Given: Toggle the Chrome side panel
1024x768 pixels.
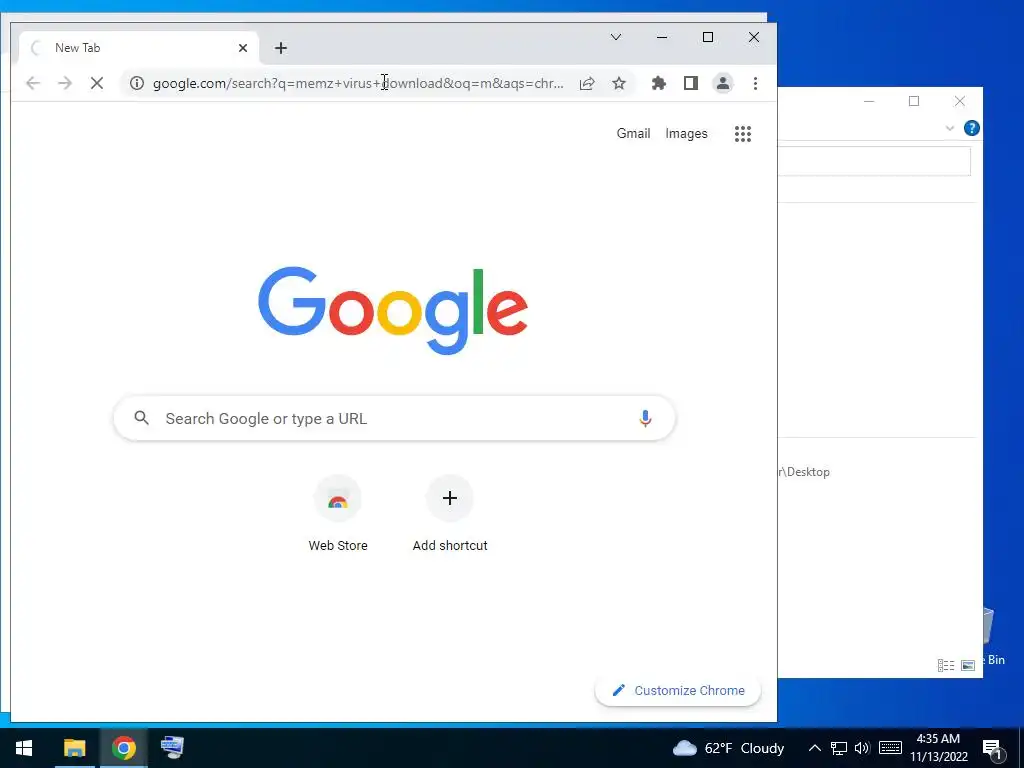Looking at the screenshot, I should pyautogui.click(x=691, y=83).
